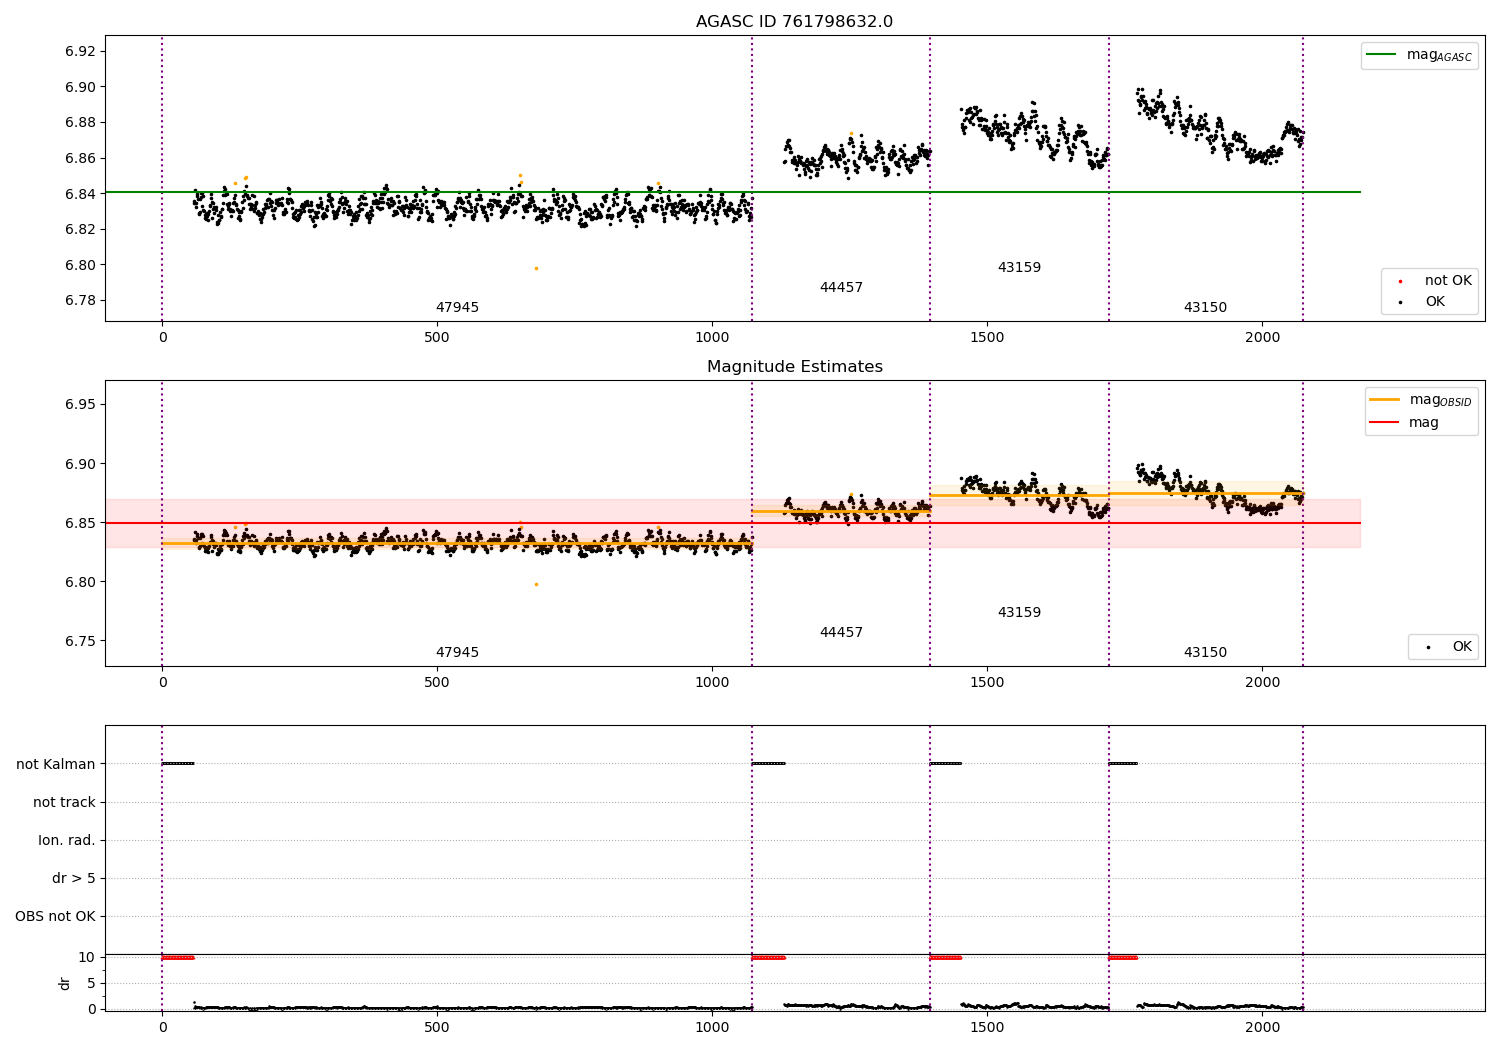Click label 47945 in Magnitude Estimates plot
Viewport: 1500px width, 1050px height.
pyautogui.click(x=457, y=653)
